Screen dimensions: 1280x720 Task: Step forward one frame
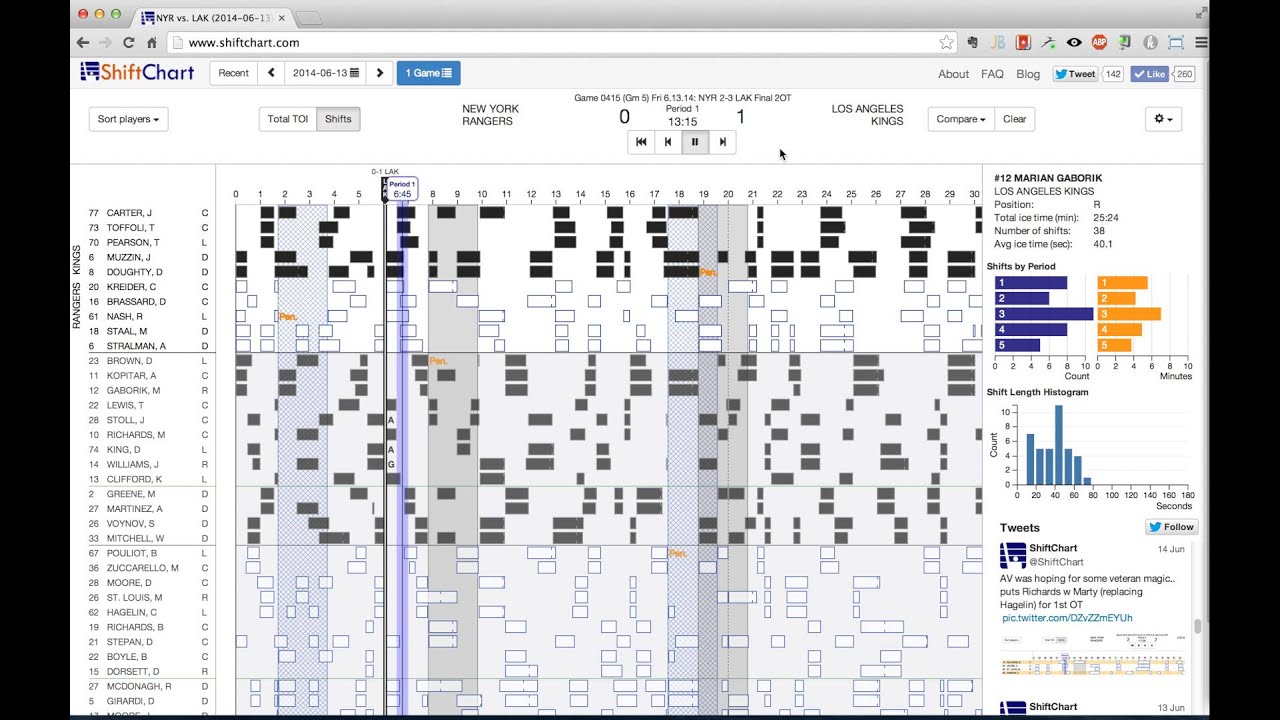[x=722, y=142]
